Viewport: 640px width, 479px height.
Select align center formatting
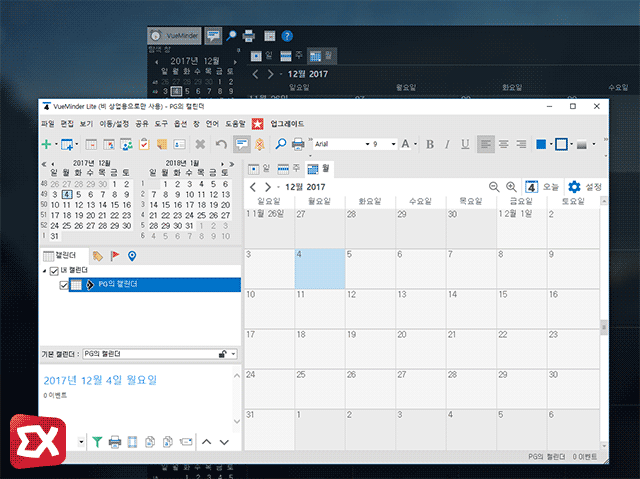click(504, 144)
